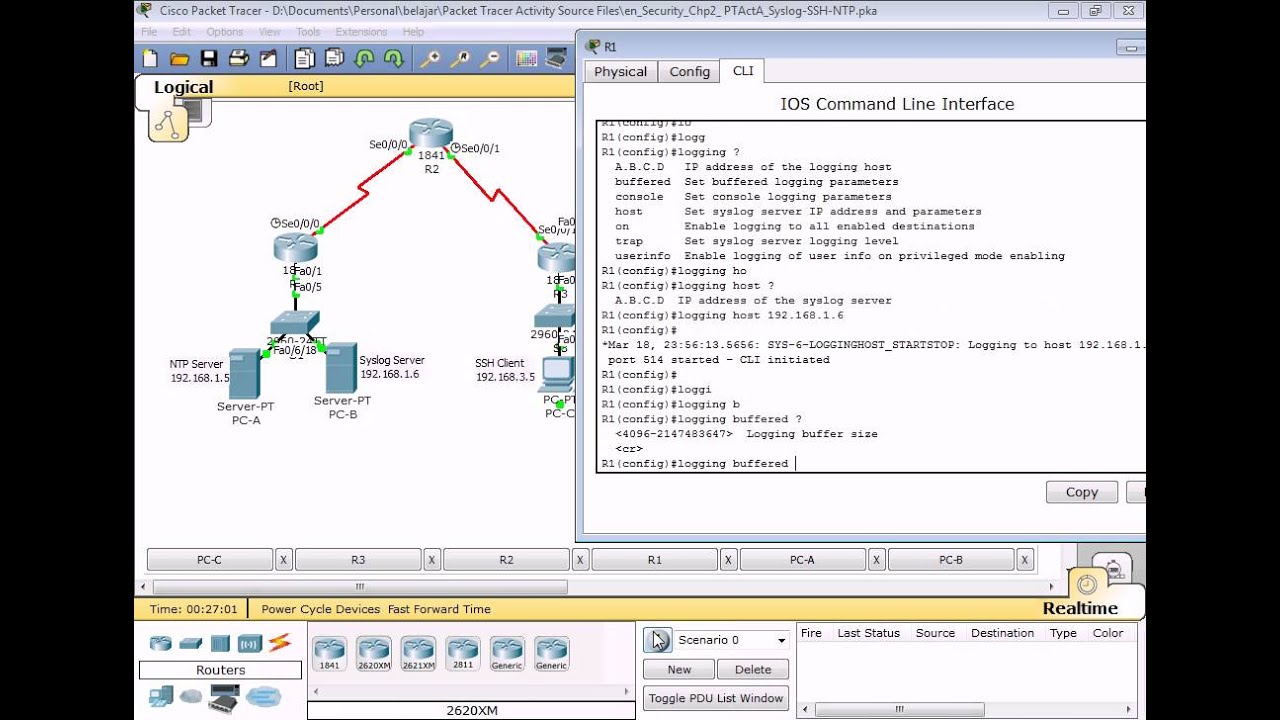Viewport: 1280px width, 720px height.
Task: Open the Help menu
Action: pyautogui.click(x=413, y=32)
